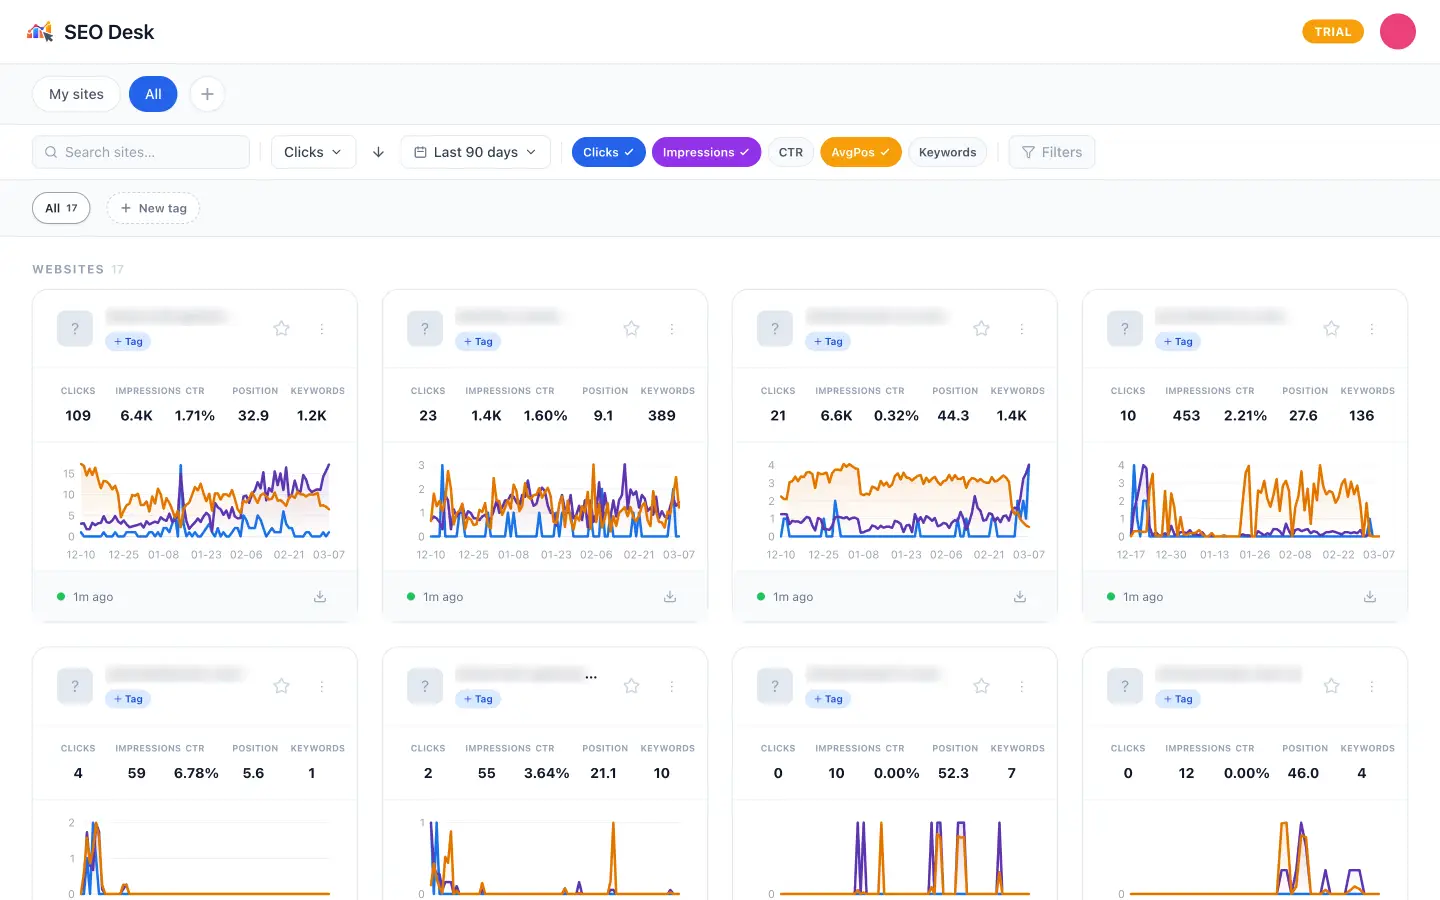
Task: Open the Filters panel
Action: click(1051, 151)
